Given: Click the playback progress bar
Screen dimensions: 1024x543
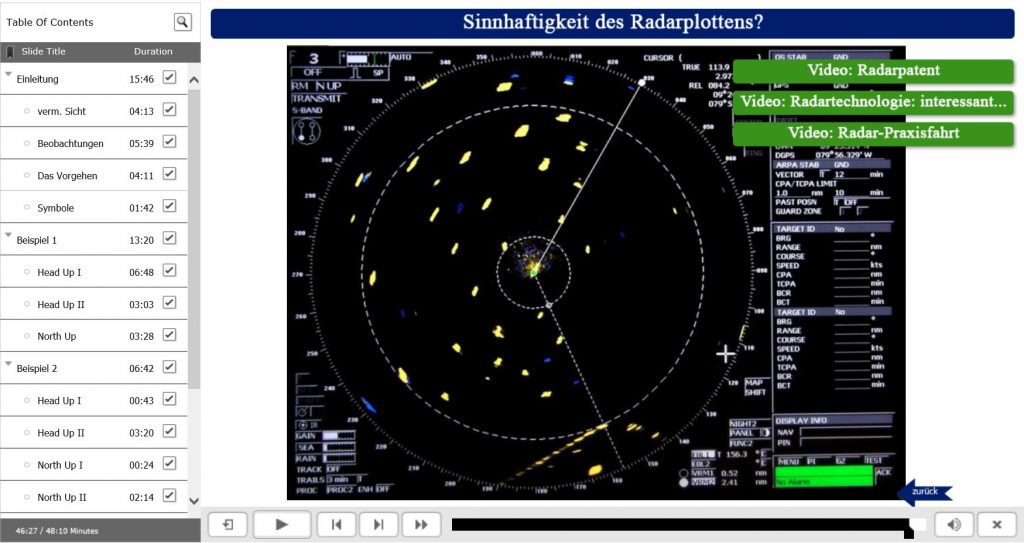Looking at the screenshot, I should pos(680,524).
